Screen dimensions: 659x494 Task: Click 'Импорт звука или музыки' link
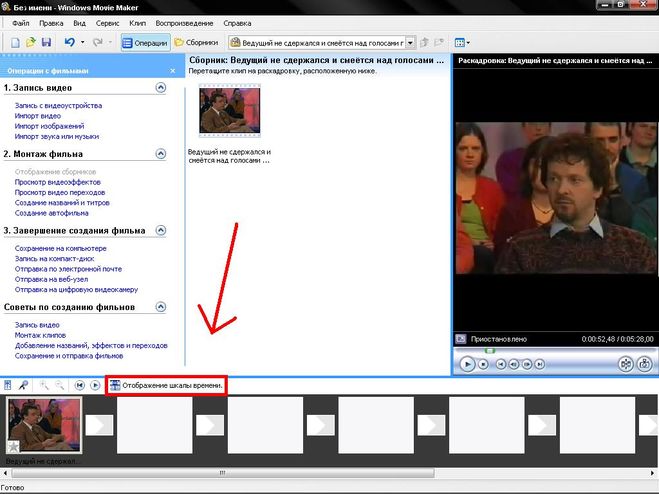click(57, 136)
